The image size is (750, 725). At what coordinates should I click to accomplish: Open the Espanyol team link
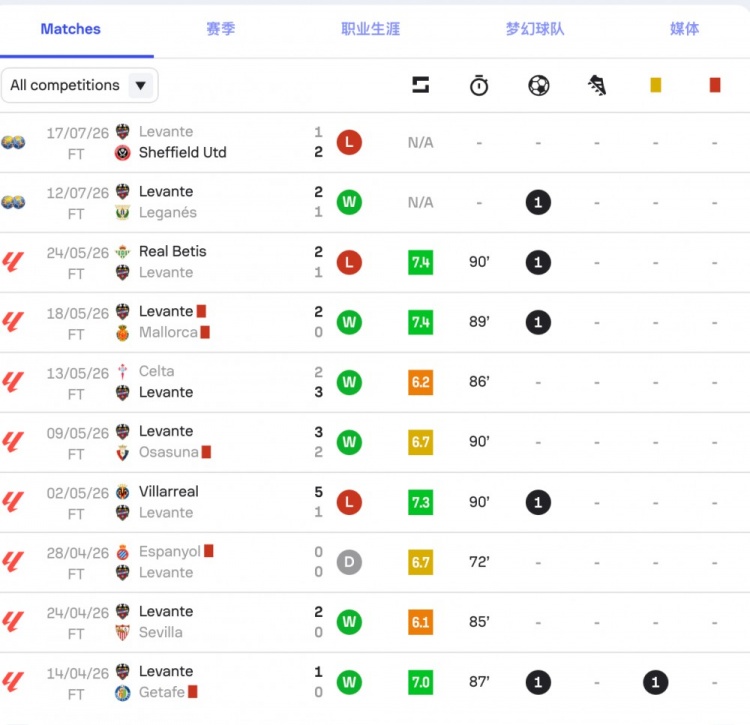[x=169, y=551]
